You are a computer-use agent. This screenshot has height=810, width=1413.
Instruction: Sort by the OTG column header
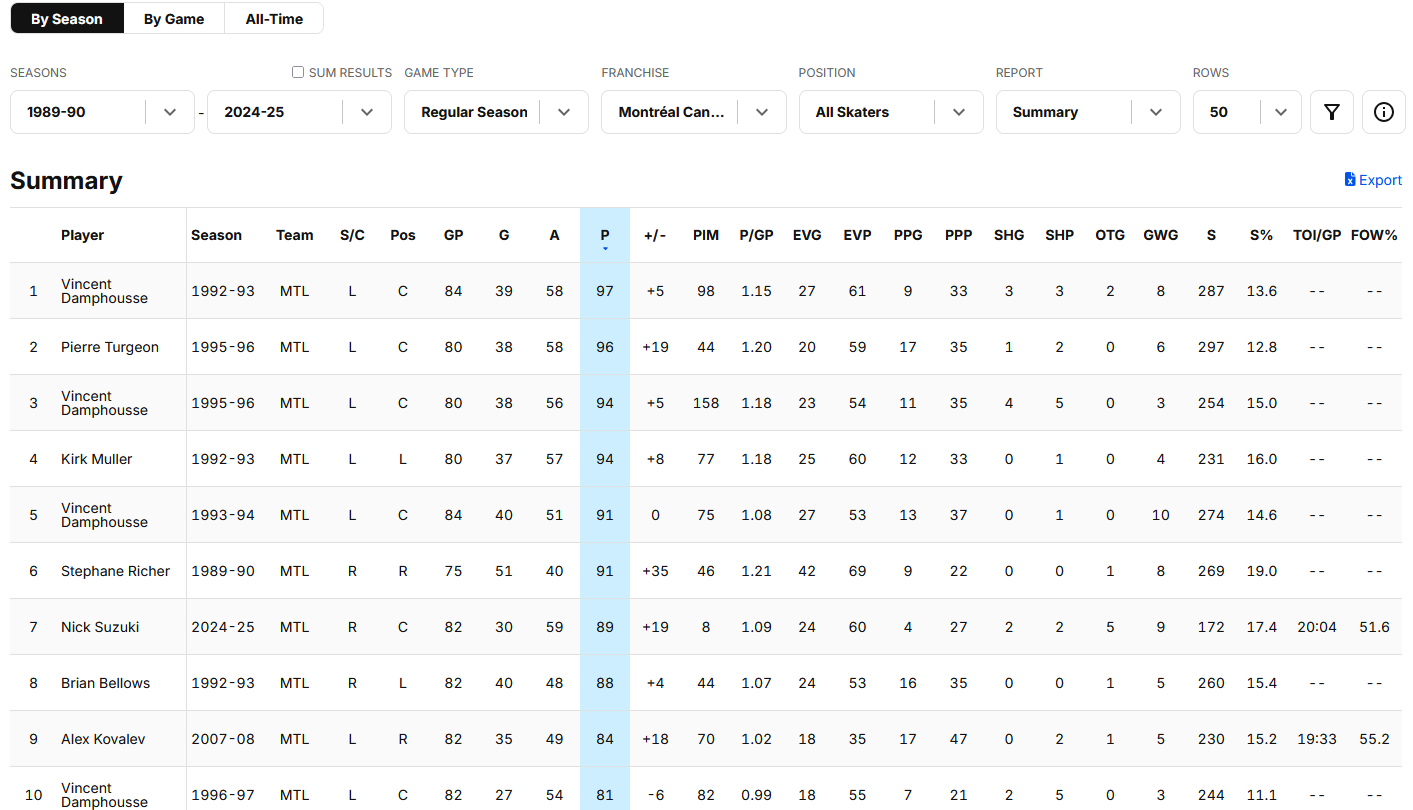coord(1110,235)
